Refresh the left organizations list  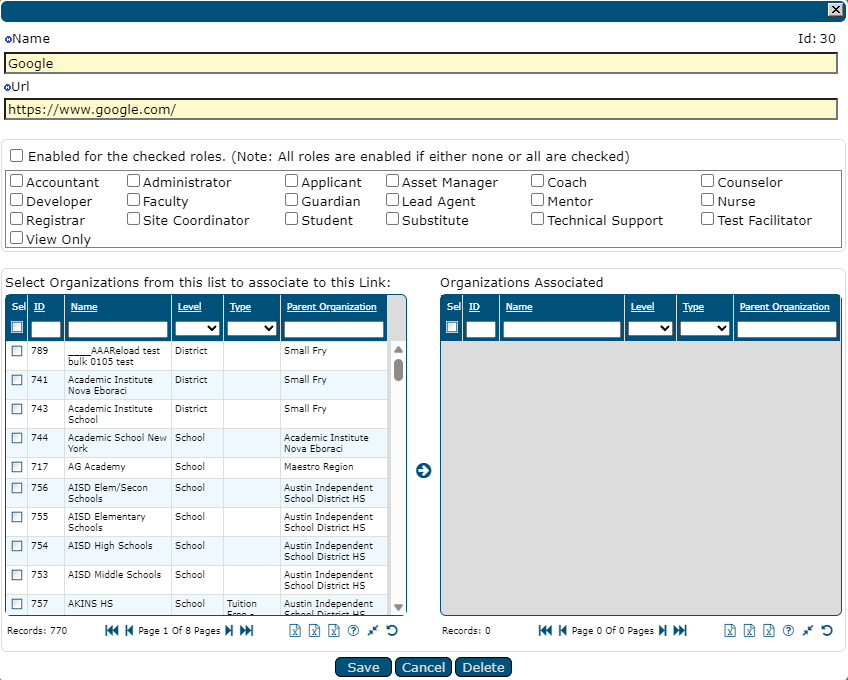(x=392, y=631)
